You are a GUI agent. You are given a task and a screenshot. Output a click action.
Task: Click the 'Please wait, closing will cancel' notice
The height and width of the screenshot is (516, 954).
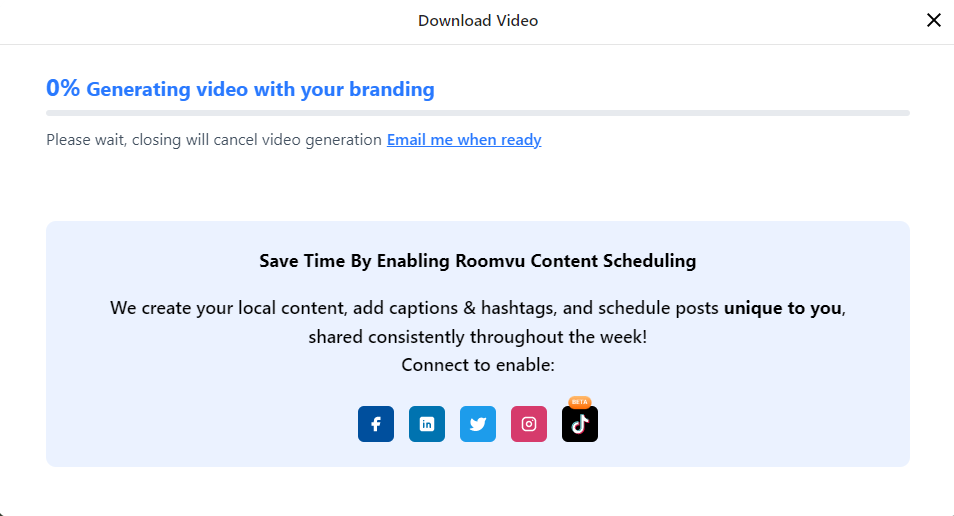214,140
